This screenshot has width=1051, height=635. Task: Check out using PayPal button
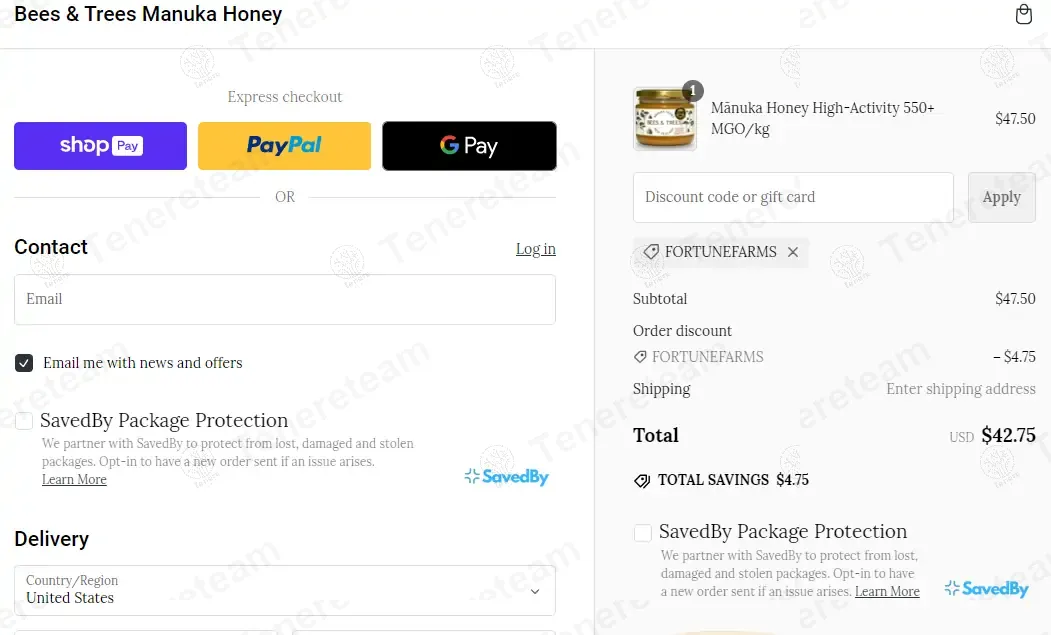[x=284, y=146]
